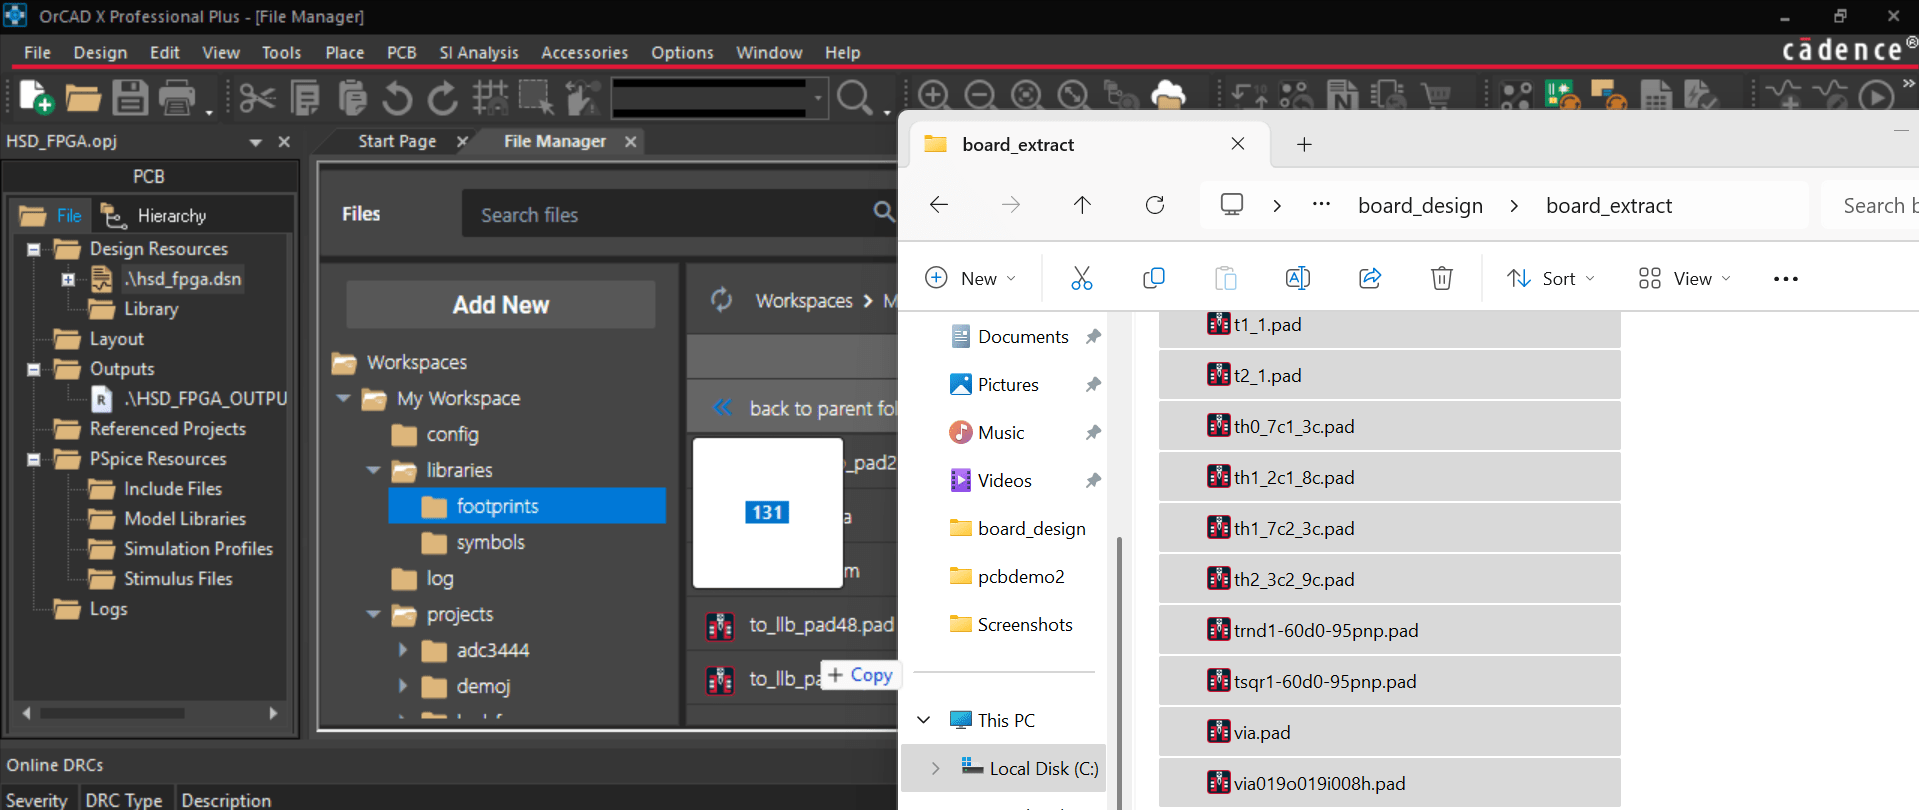Zoom to fit all icon

tap(1073, 96)
